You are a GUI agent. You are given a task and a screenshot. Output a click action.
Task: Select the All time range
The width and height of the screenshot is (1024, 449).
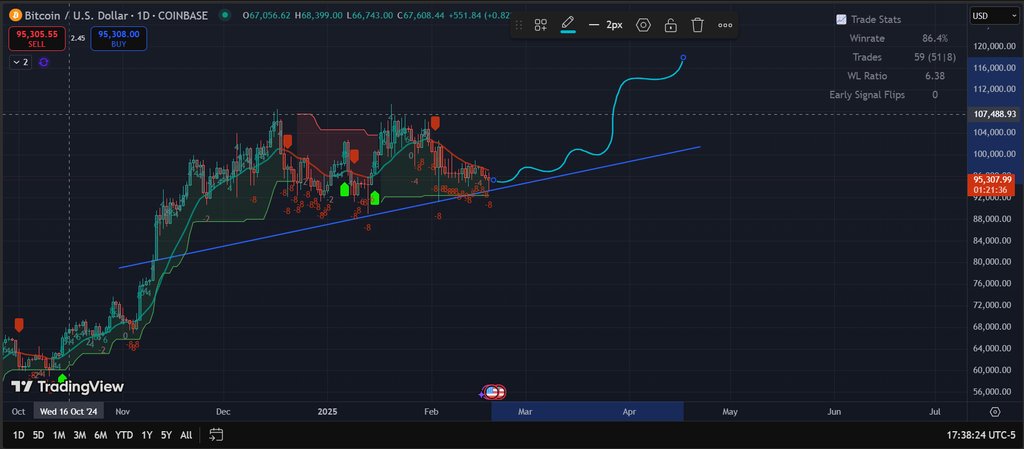[186, 435]
